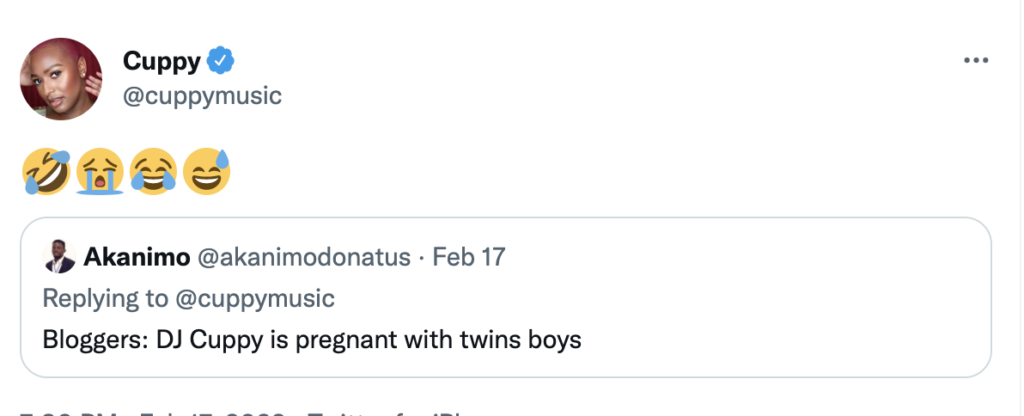Open Cuppy's profile picture

61,80
